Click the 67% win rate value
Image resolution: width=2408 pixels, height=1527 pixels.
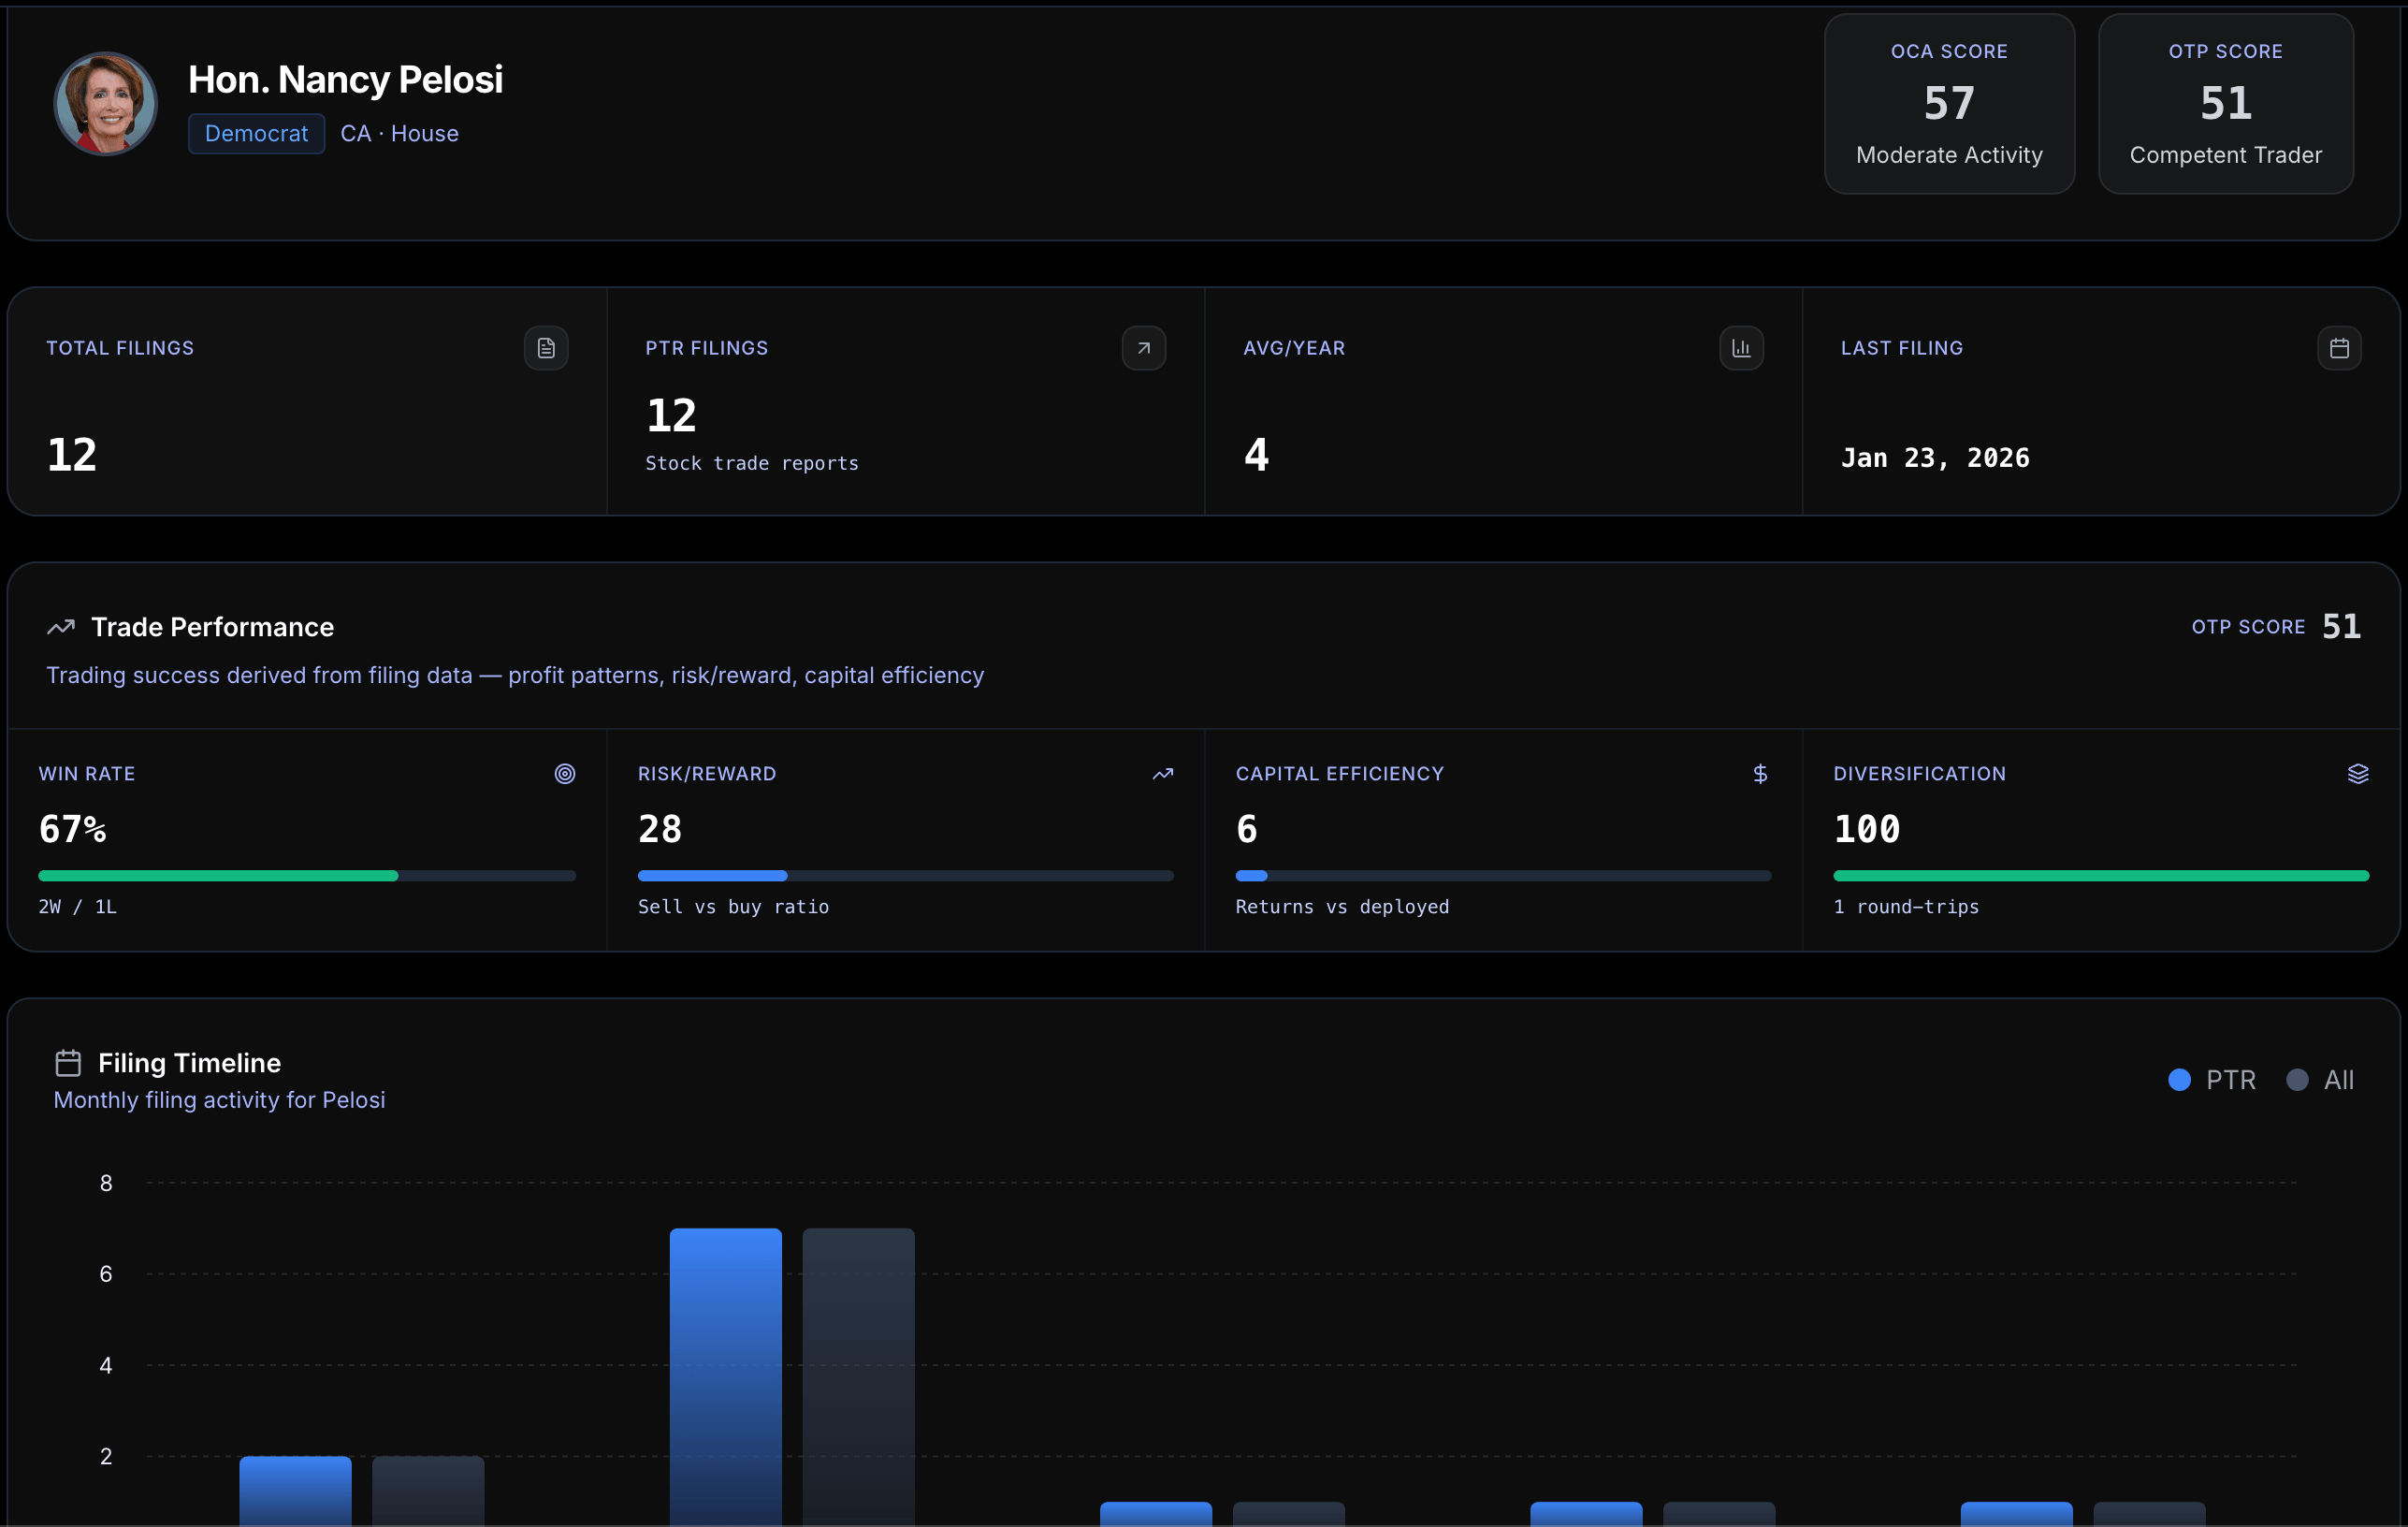pos(72,829)
